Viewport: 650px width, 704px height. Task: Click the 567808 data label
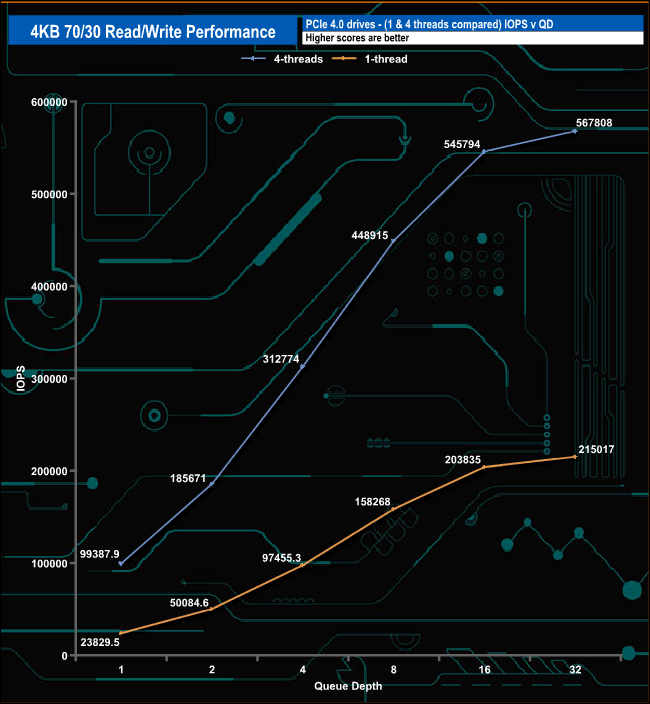(x=594, y=123)
